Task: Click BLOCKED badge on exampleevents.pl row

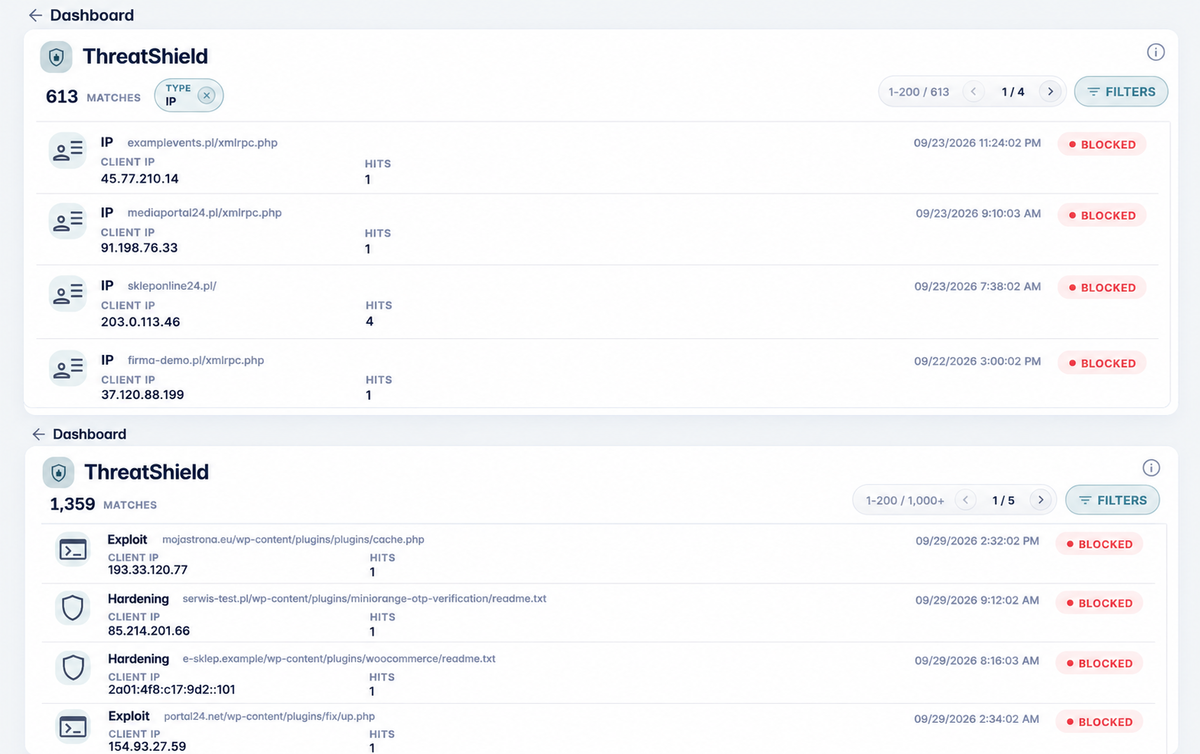Action: pyautogui.click(x=1101, y=144)
